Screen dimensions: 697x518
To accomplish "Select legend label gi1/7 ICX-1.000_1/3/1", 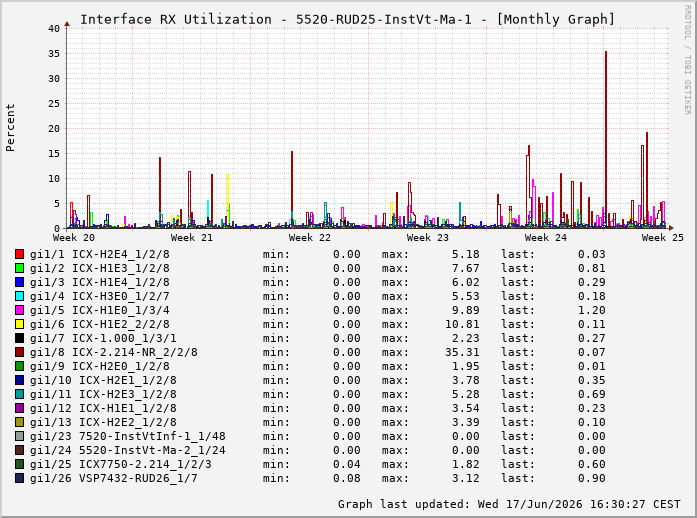I will coord(103,338).
